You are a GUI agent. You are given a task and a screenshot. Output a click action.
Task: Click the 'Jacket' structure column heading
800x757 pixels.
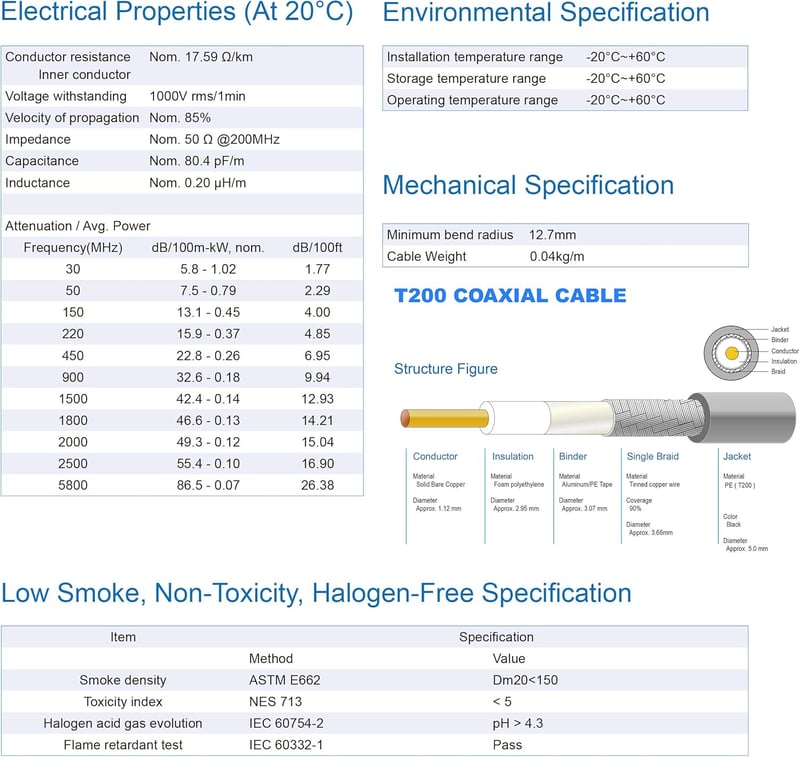coord(737,457)
